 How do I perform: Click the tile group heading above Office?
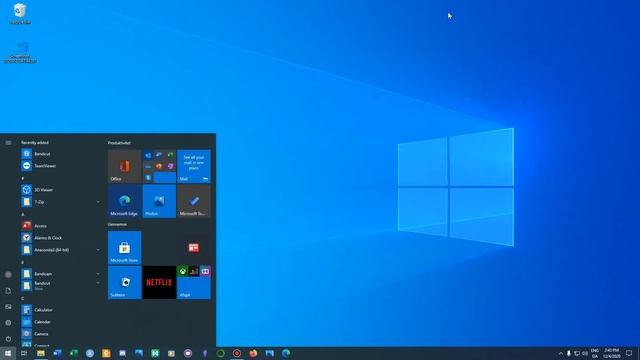click(x=119, y=143)
